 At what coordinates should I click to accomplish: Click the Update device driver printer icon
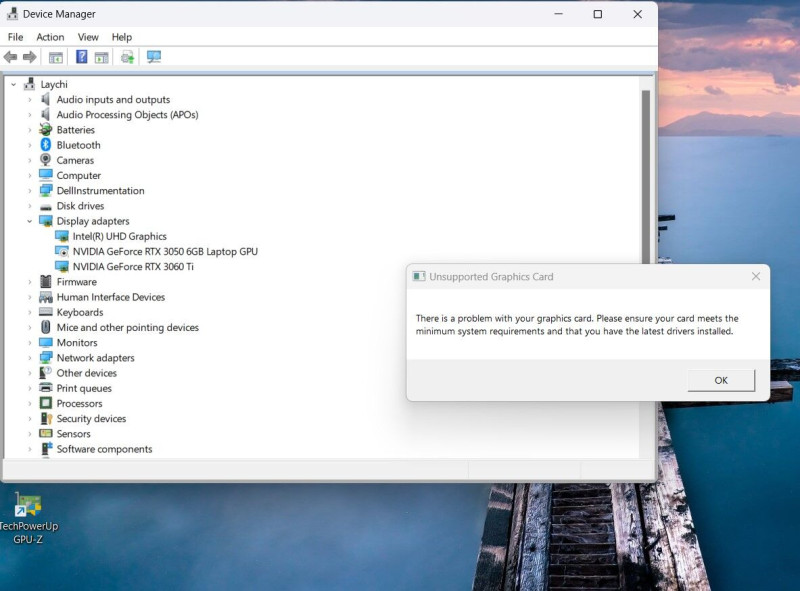click(x=127, y=57)
